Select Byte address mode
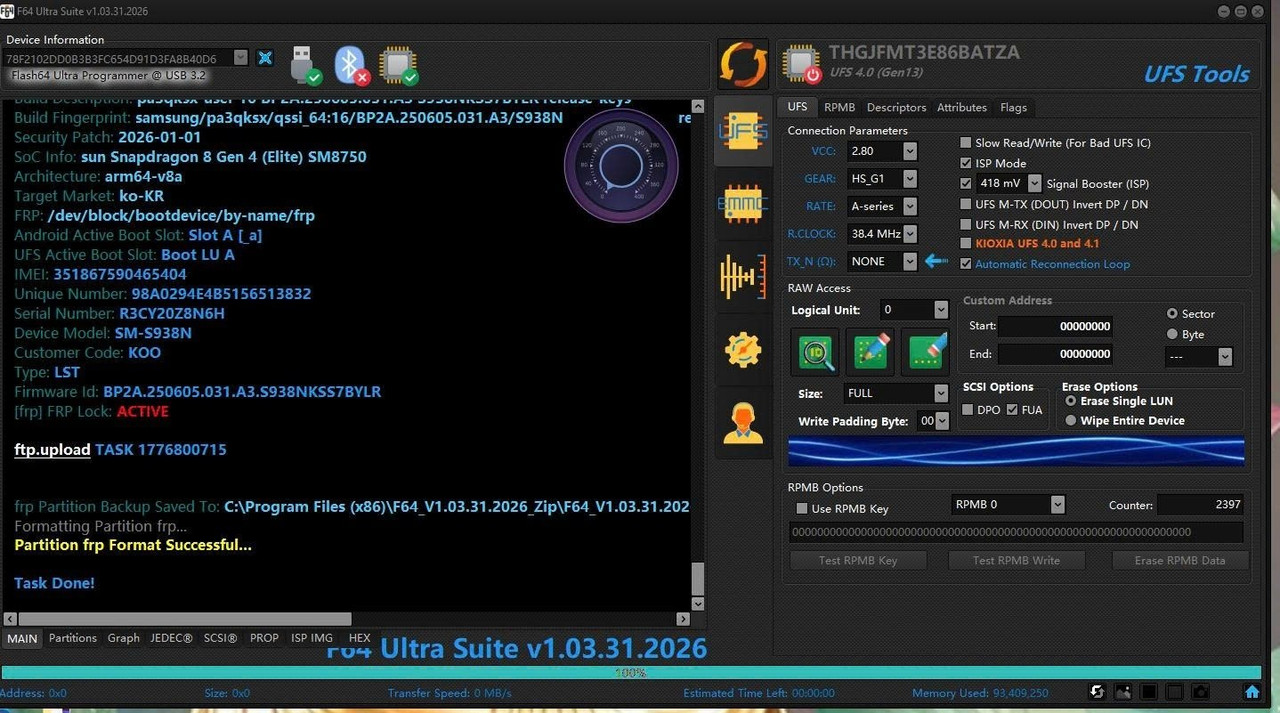This screenshot has height=713, width=1280. click(1173, 334)
